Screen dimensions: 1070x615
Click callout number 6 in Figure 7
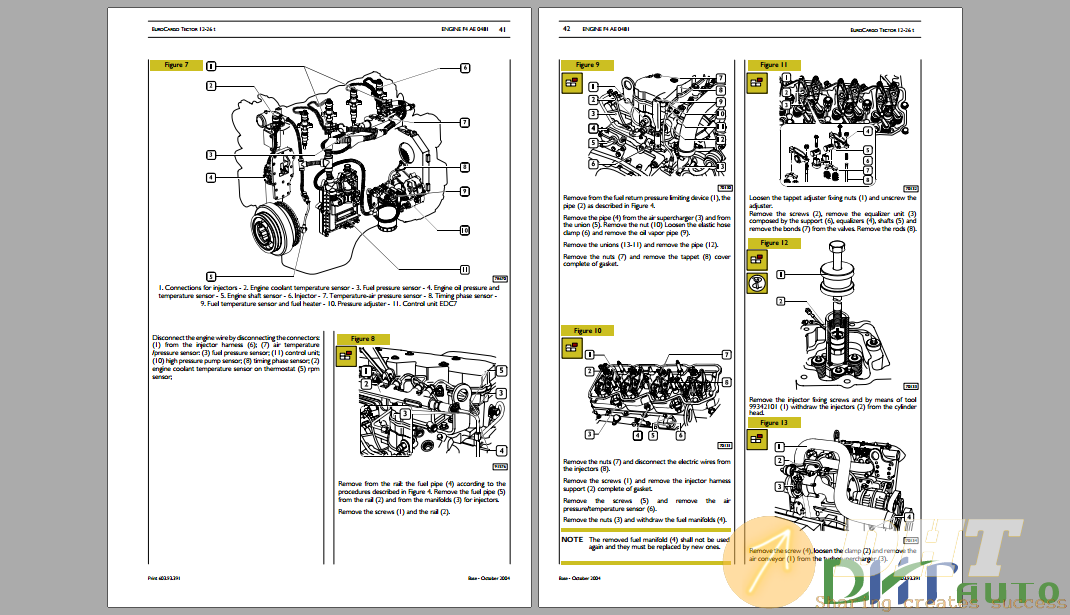pyautogui.click(x=465, y=68)
